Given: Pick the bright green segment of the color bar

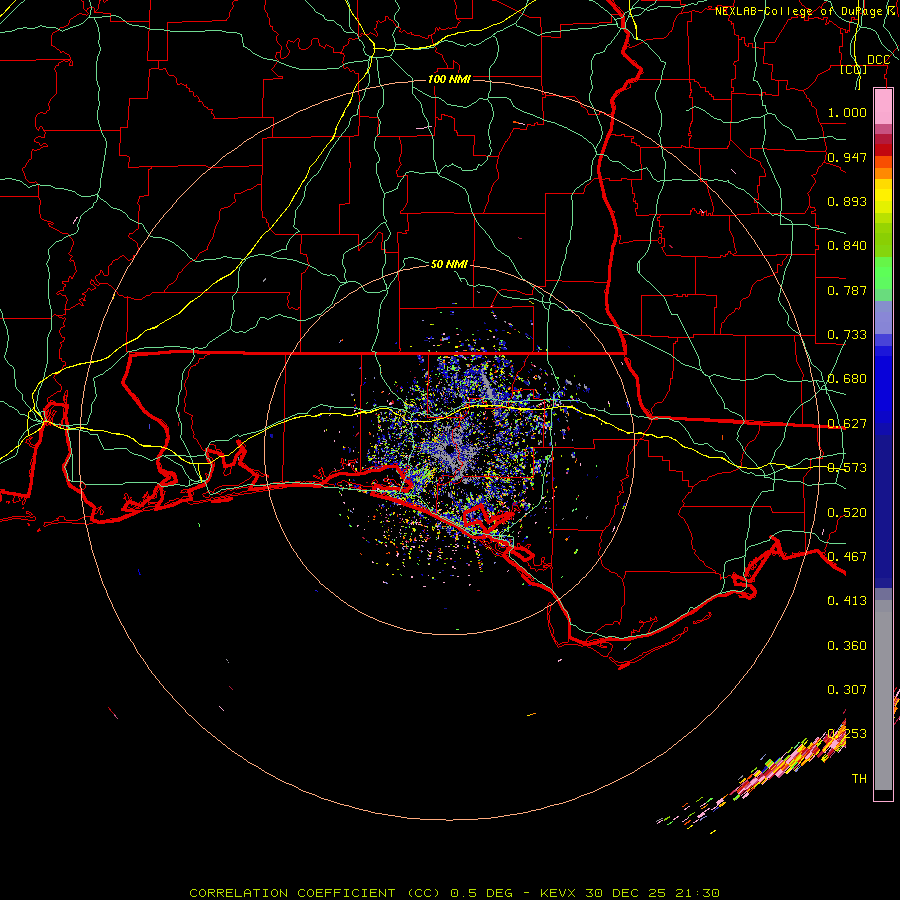Looking at the screenshot, I should tap(883, 273).
